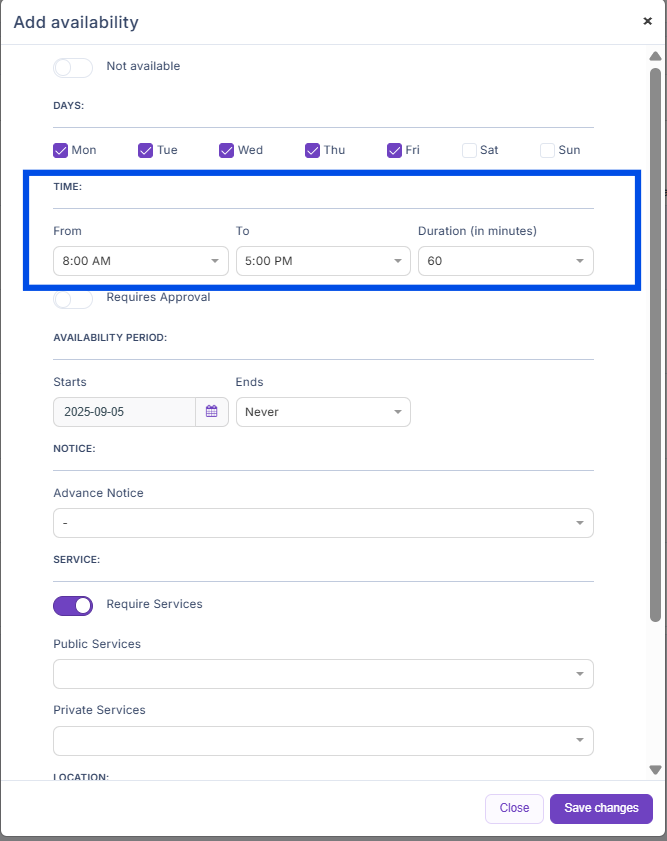Open the From time dropdown
This screenshot has width=667, height=841.
tap(140, 261)
